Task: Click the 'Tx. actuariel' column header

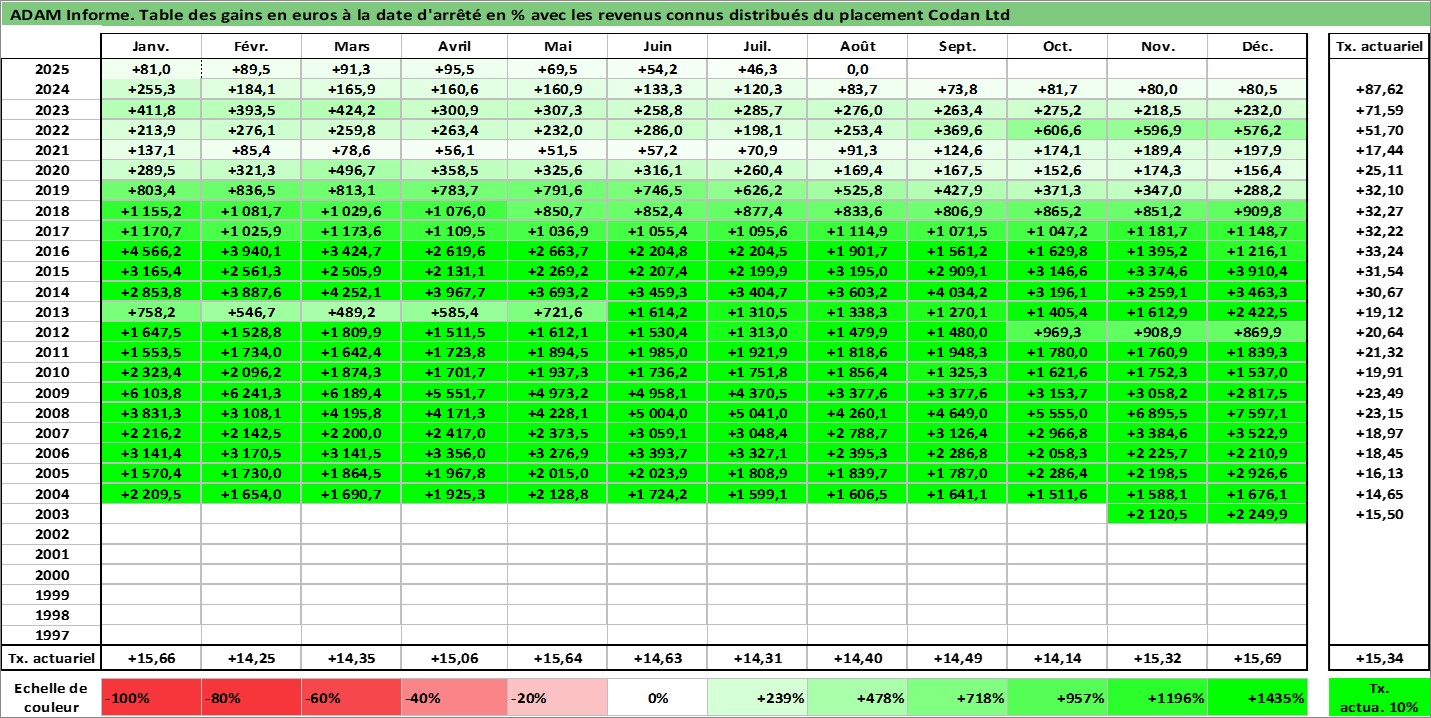Action: click(1379, 47)
